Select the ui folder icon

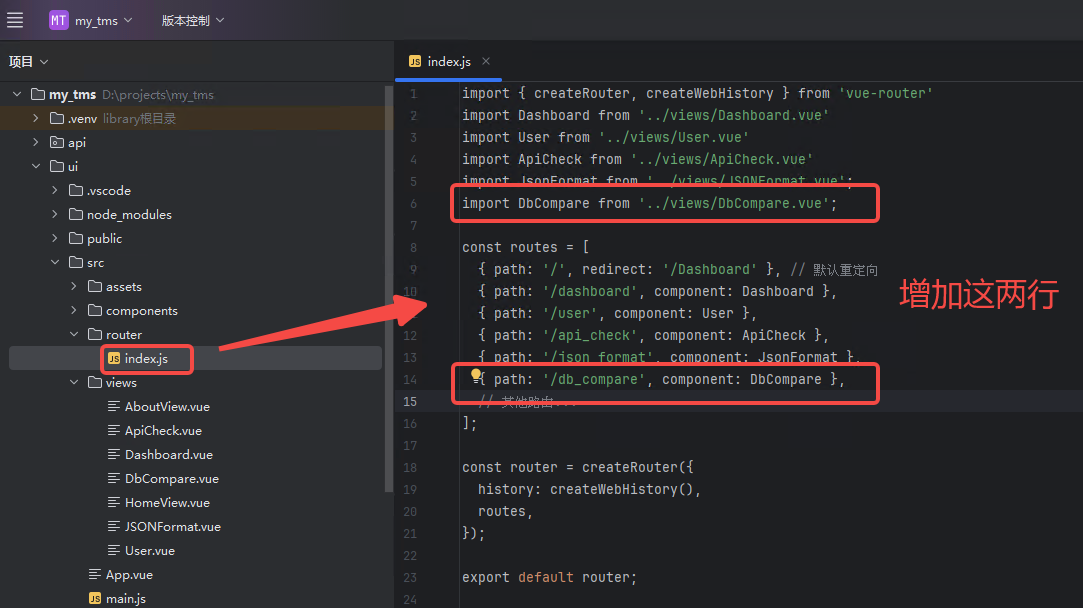coord(57,167)
